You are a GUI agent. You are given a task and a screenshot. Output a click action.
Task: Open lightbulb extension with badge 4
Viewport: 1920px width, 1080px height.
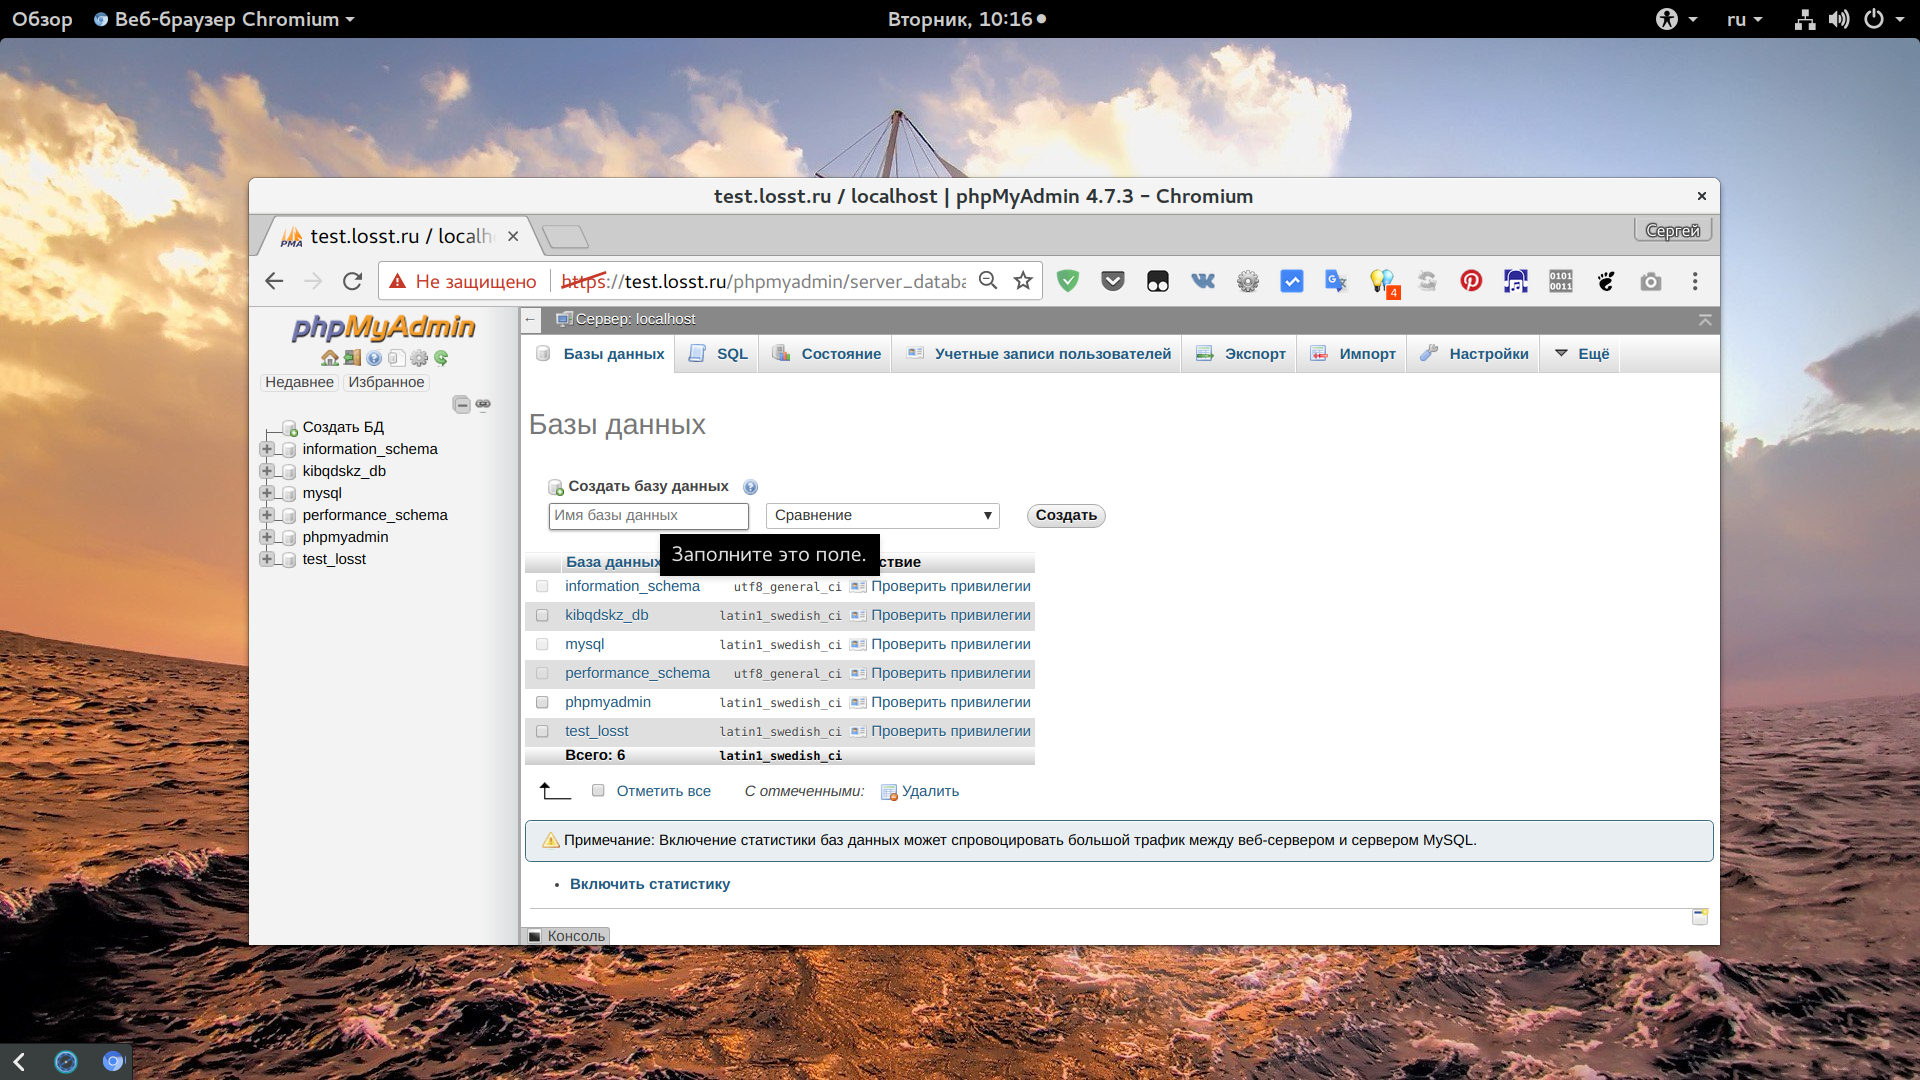point(1383,283)
